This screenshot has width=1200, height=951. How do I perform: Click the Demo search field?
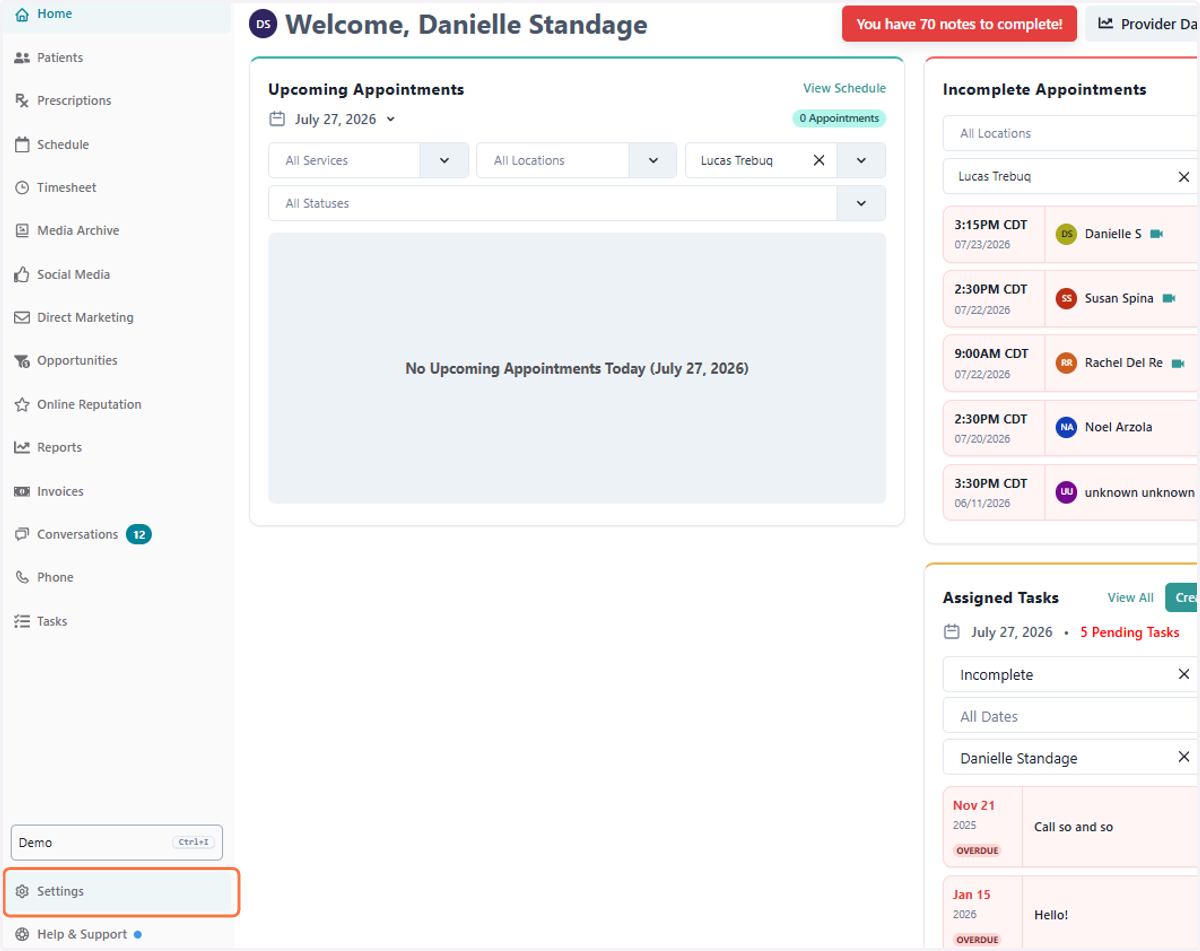pyautogui.click(x=116, y=843)
